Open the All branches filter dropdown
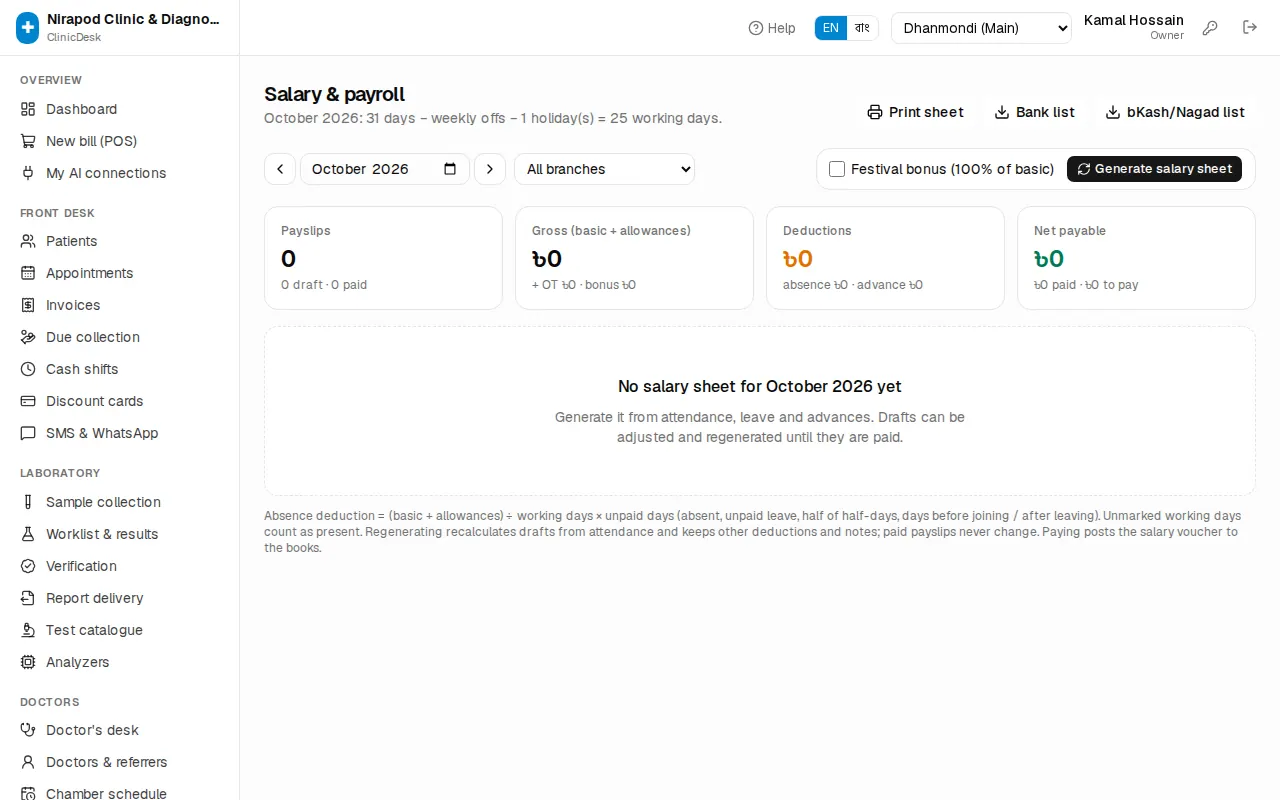Image resolution: width=1280 pixels, height=800 pixels. [x=605, y=169]
